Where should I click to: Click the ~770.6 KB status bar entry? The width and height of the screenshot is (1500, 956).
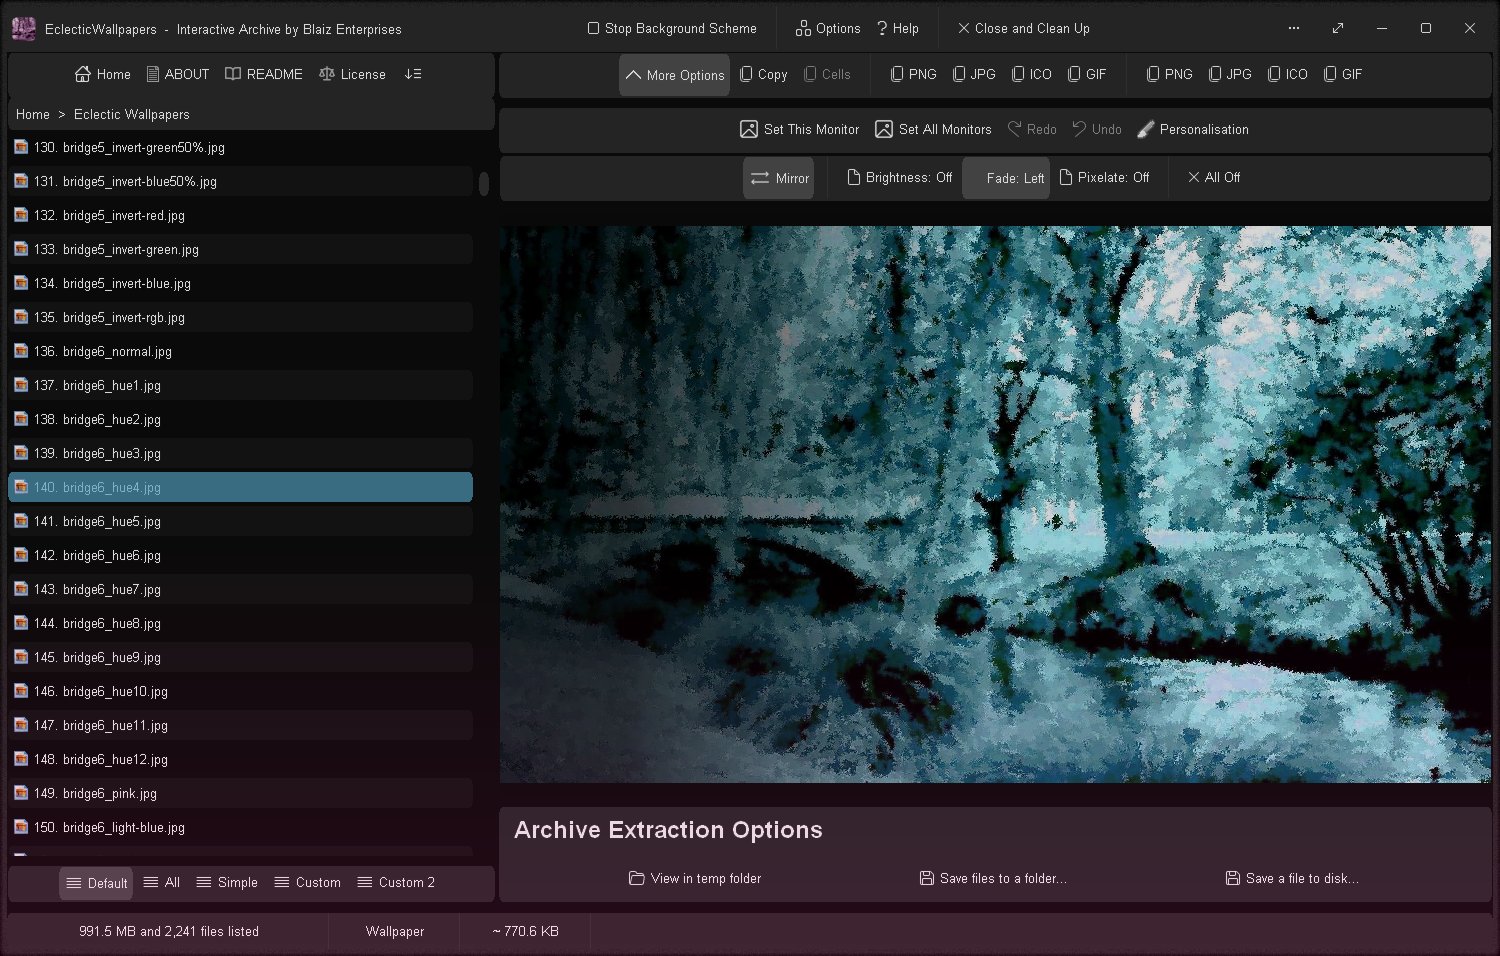[525, 931]
